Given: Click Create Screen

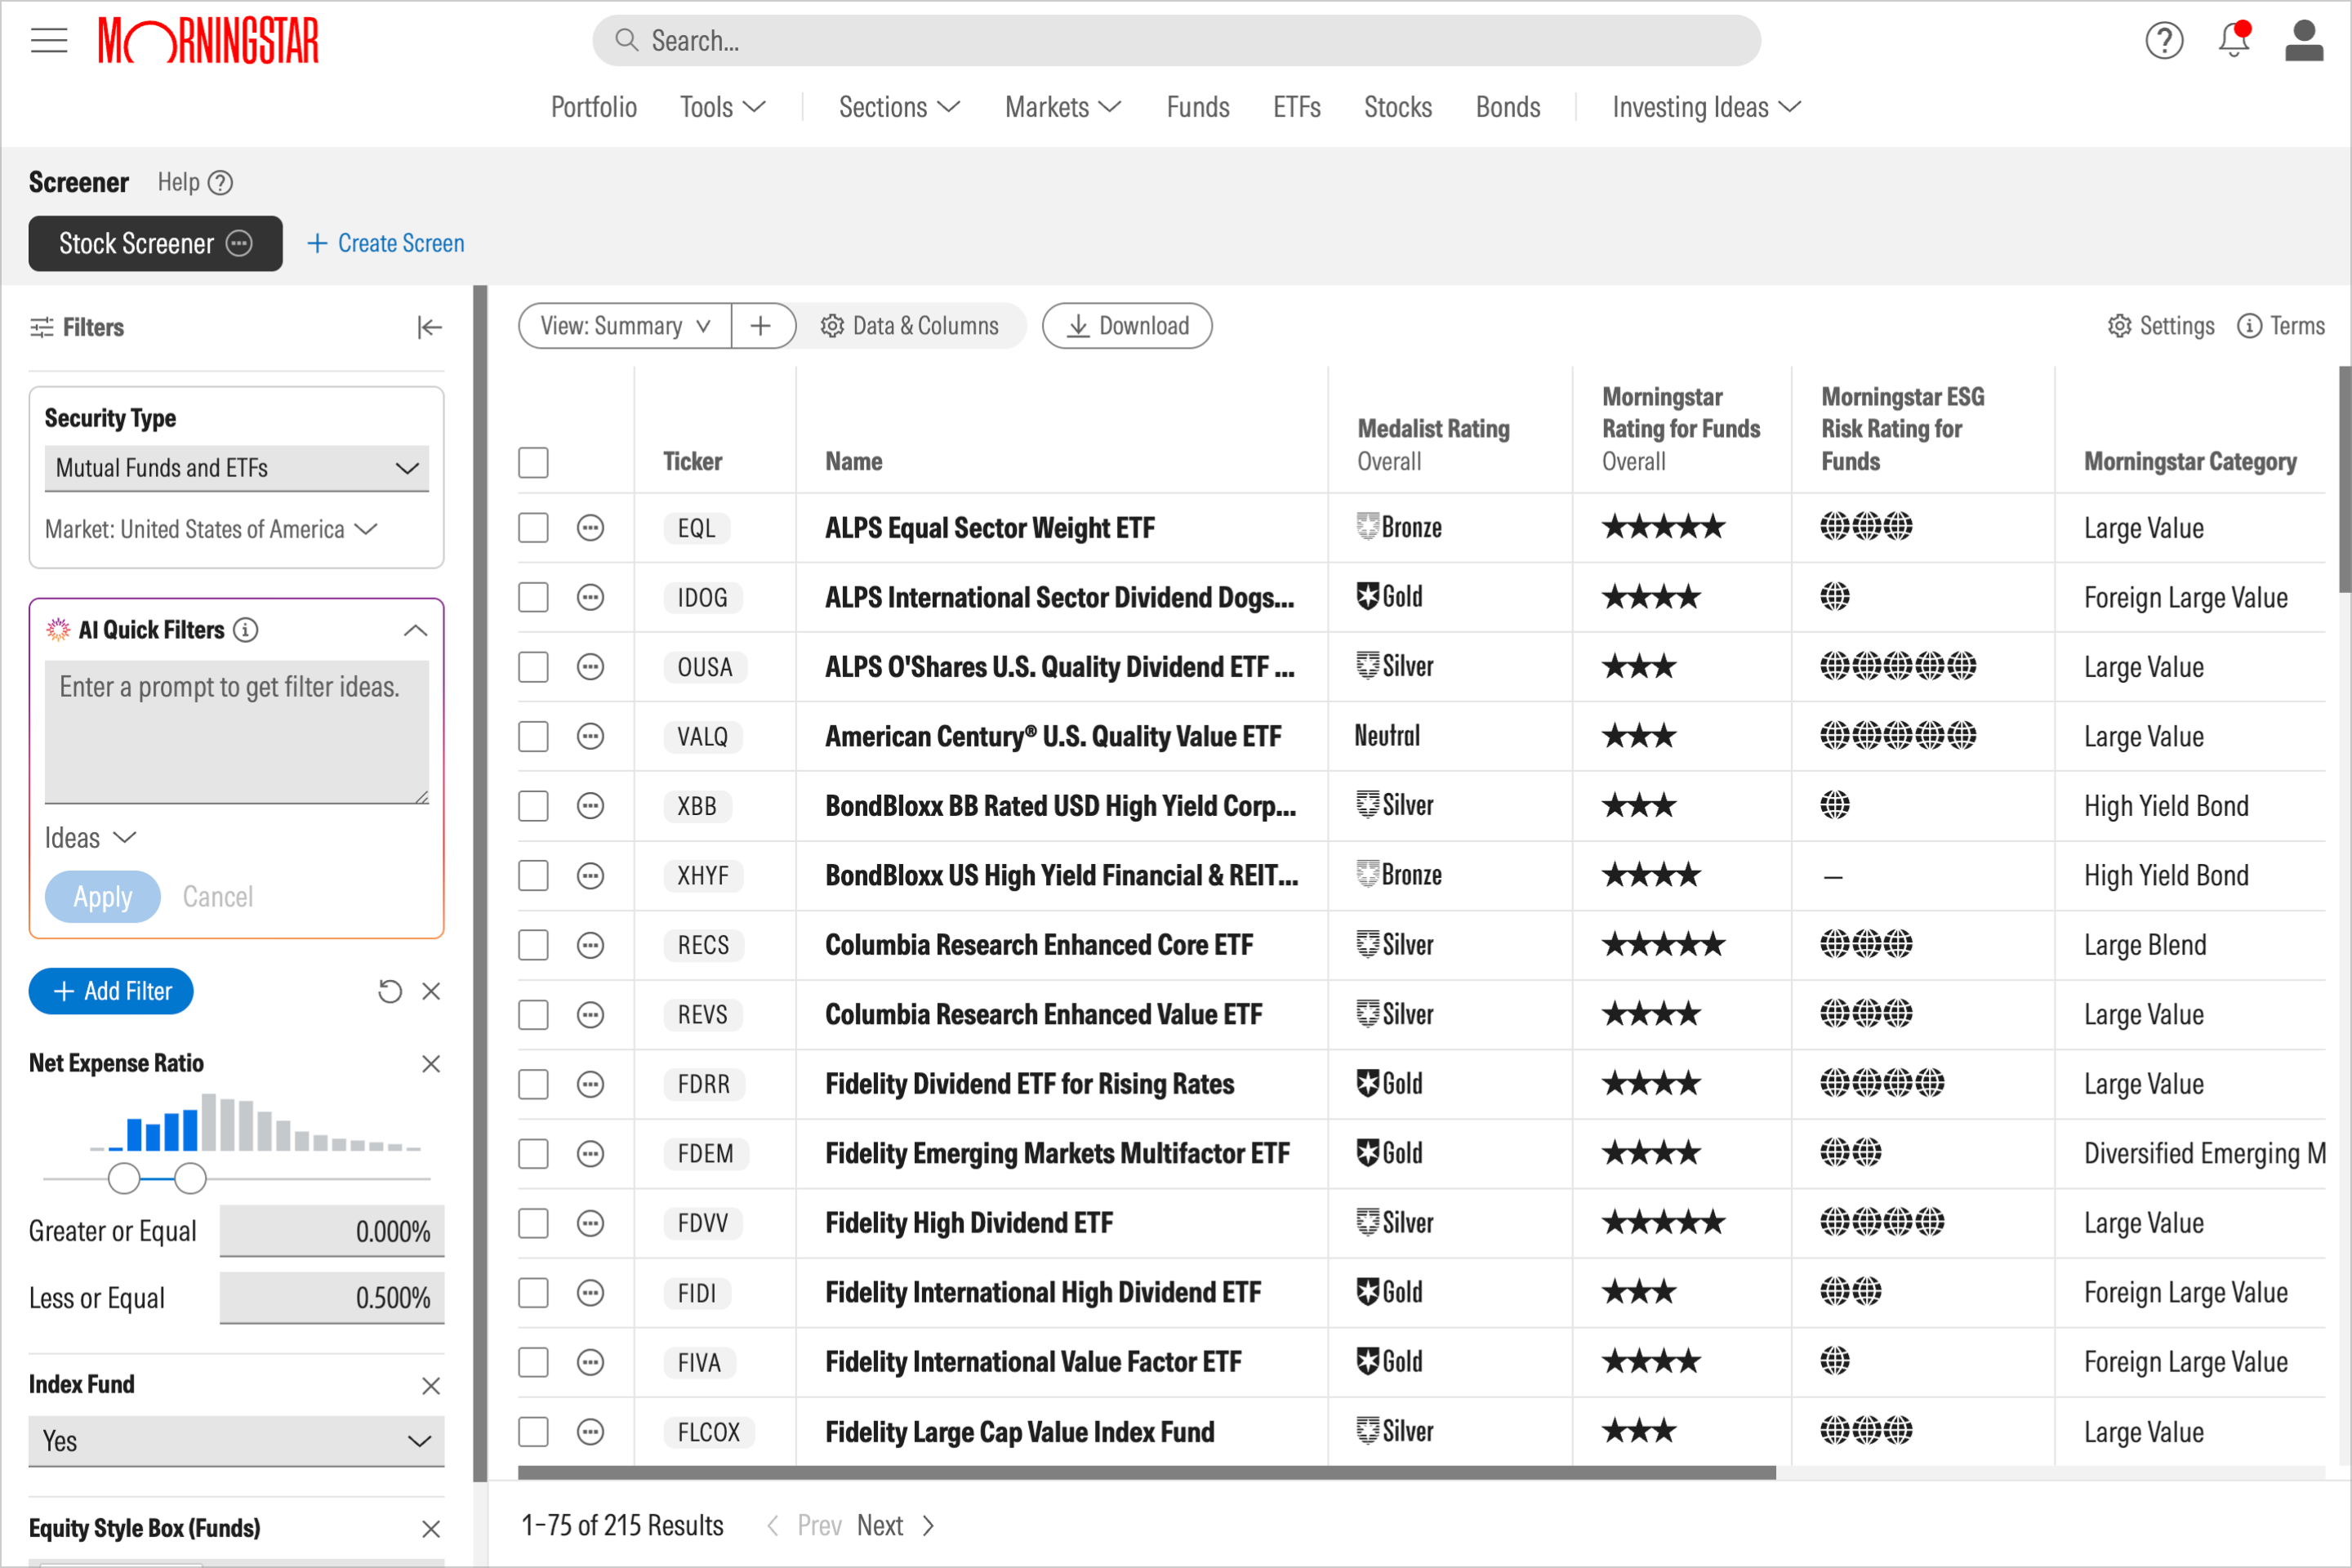Looking at the screenshot, I should coord(385,243).
